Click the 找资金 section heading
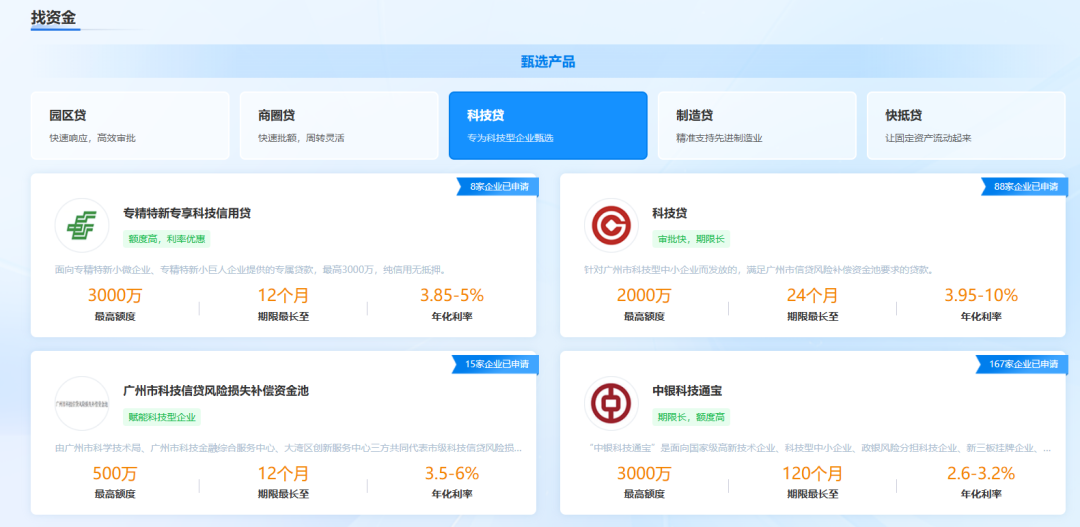 pos(53,17)
